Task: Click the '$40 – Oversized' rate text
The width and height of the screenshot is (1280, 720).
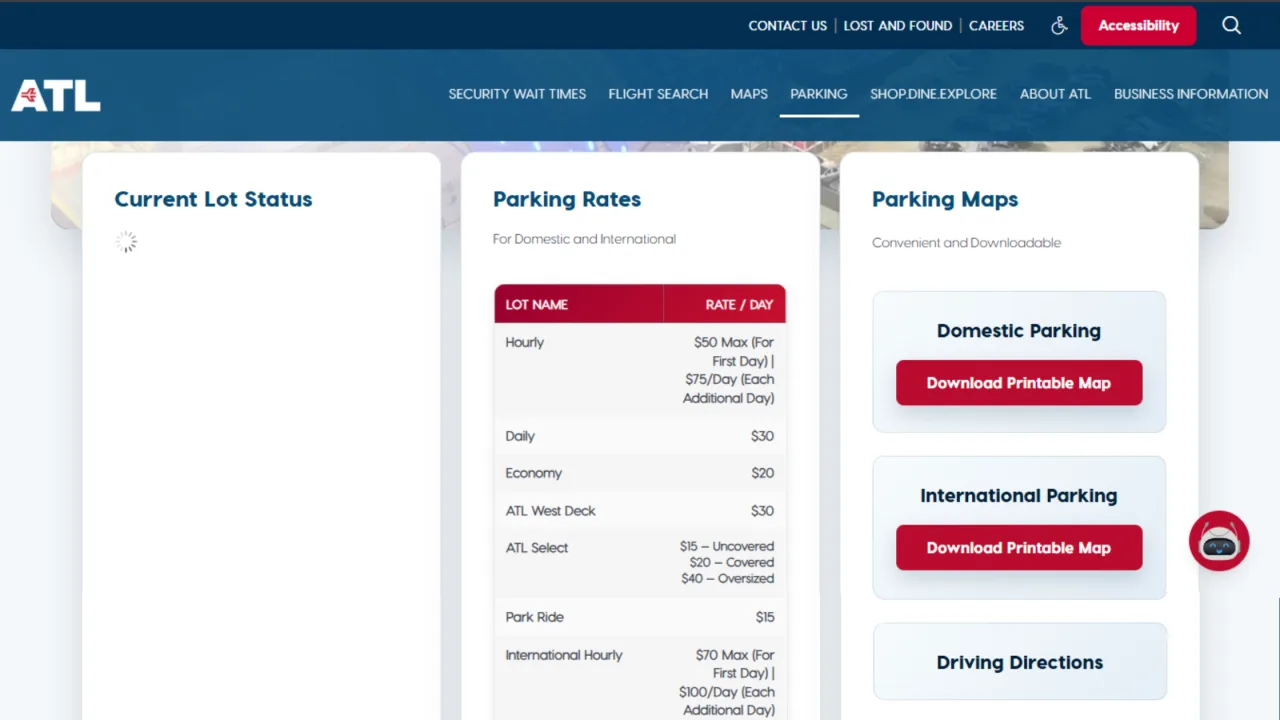Action: pyautogui.click(x=727, y=578)
